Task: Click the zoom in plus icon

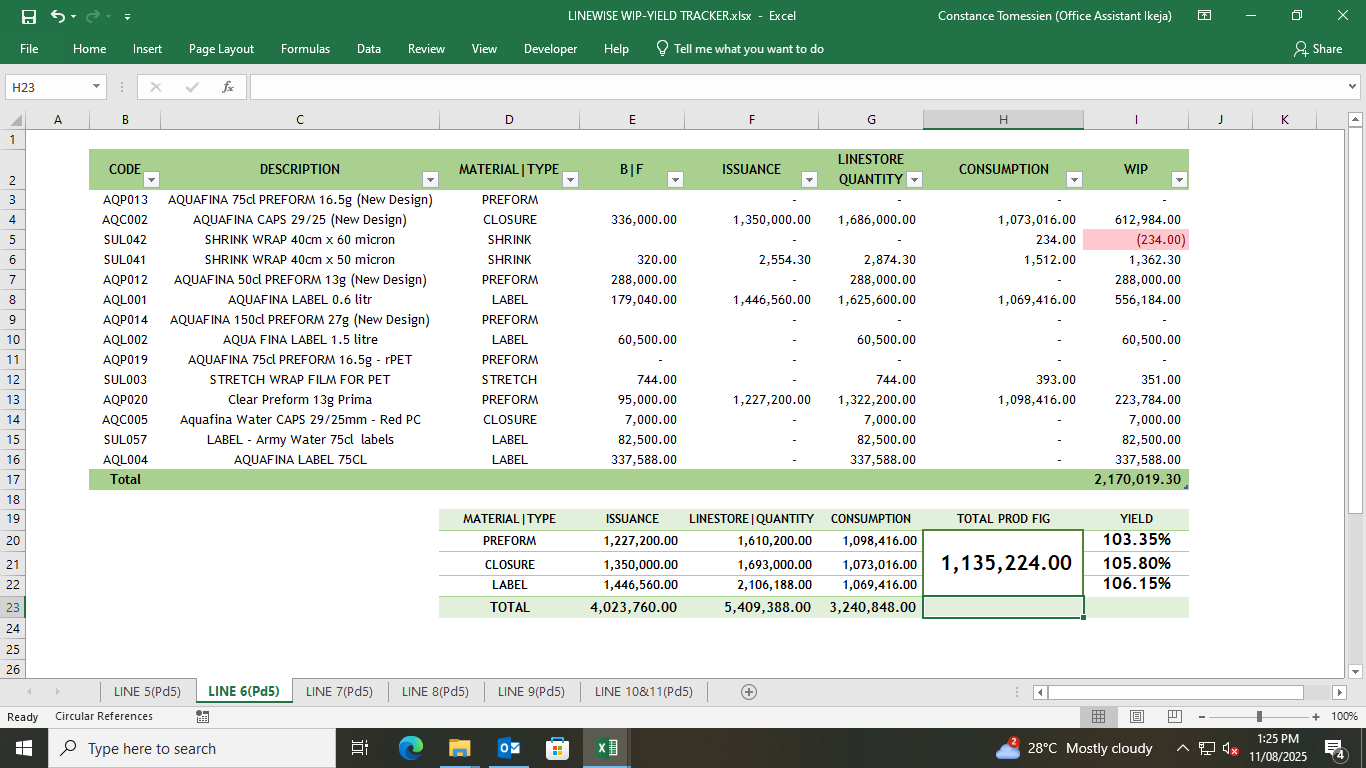Action: click(1316, 717)
